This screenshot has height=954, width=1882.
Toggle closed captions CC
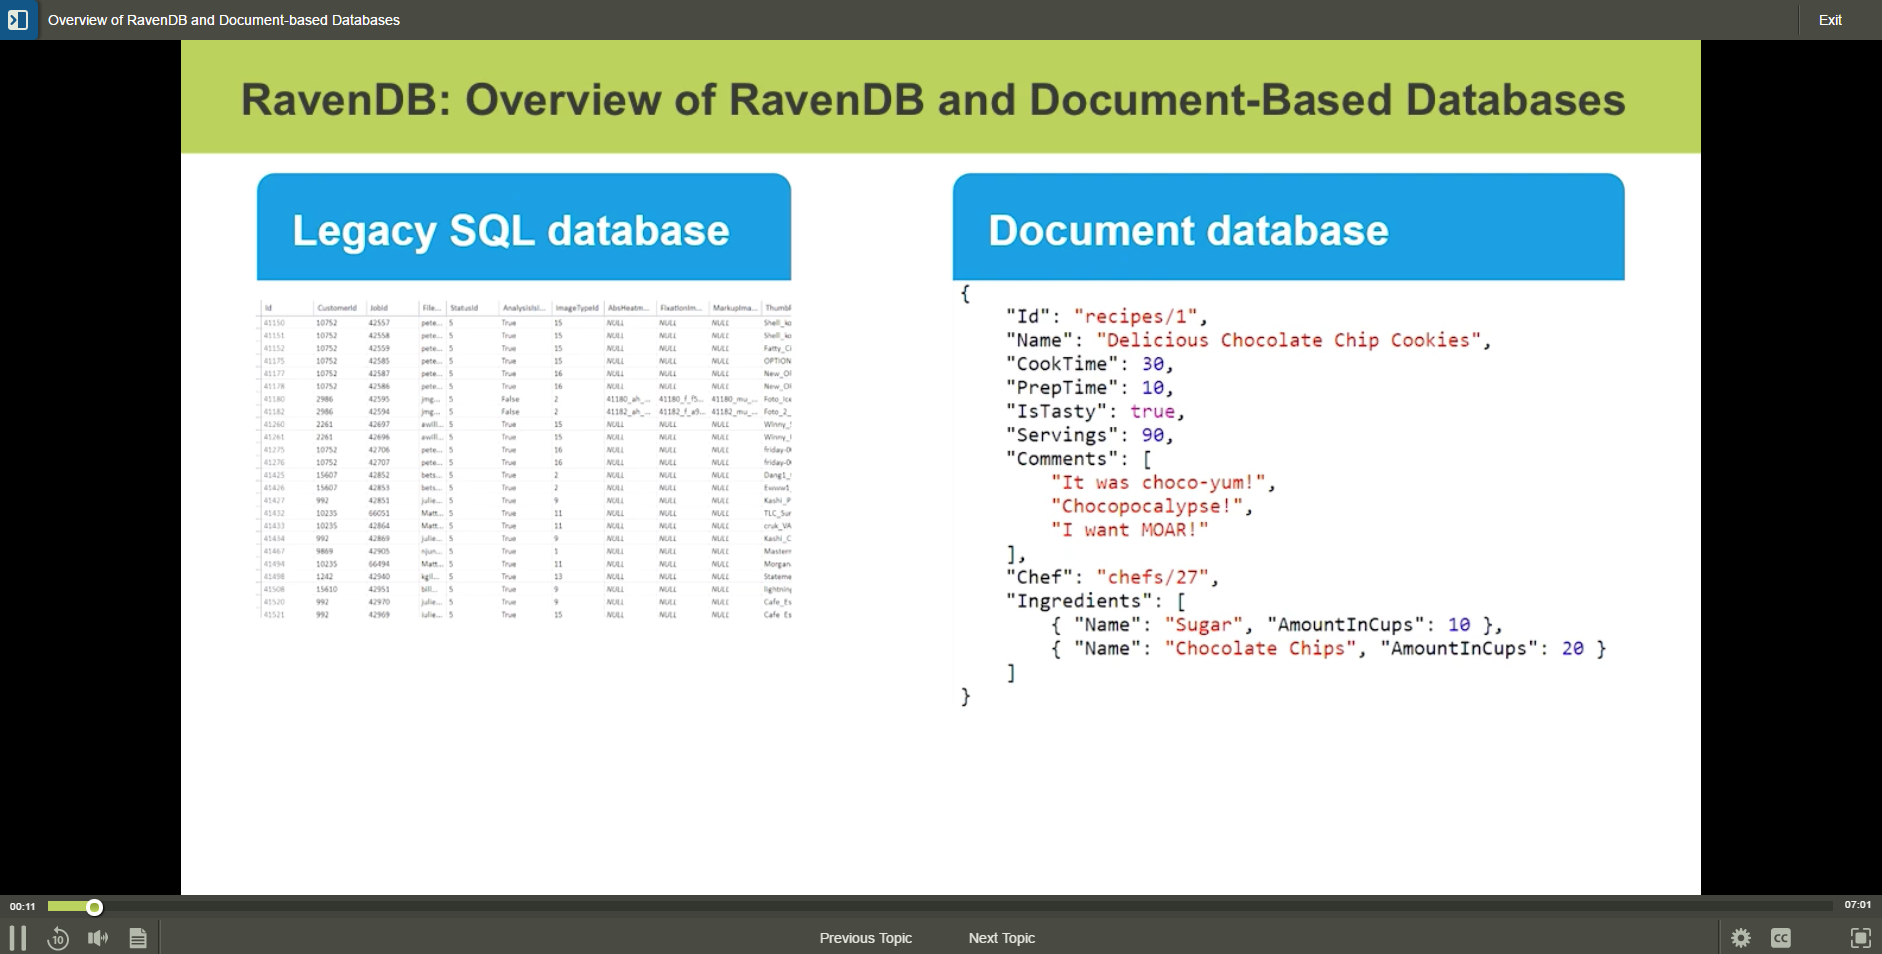(1781, 938)
